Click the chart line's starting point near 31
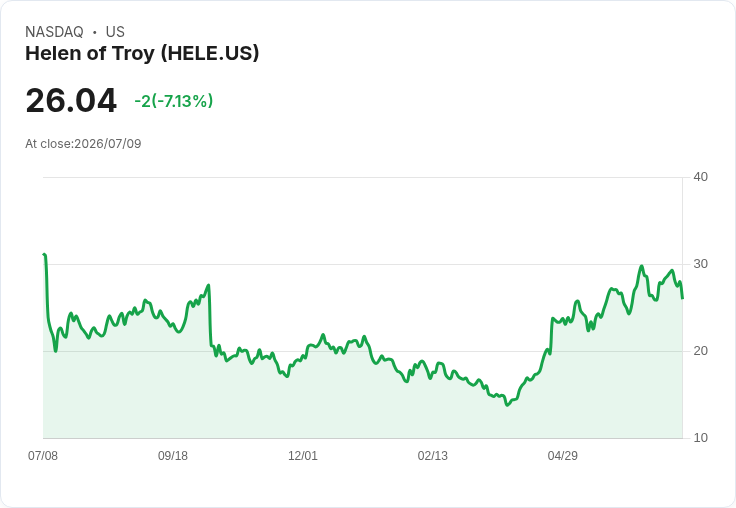This screenshot has width=736, height=508. click(x=44, y=254)
